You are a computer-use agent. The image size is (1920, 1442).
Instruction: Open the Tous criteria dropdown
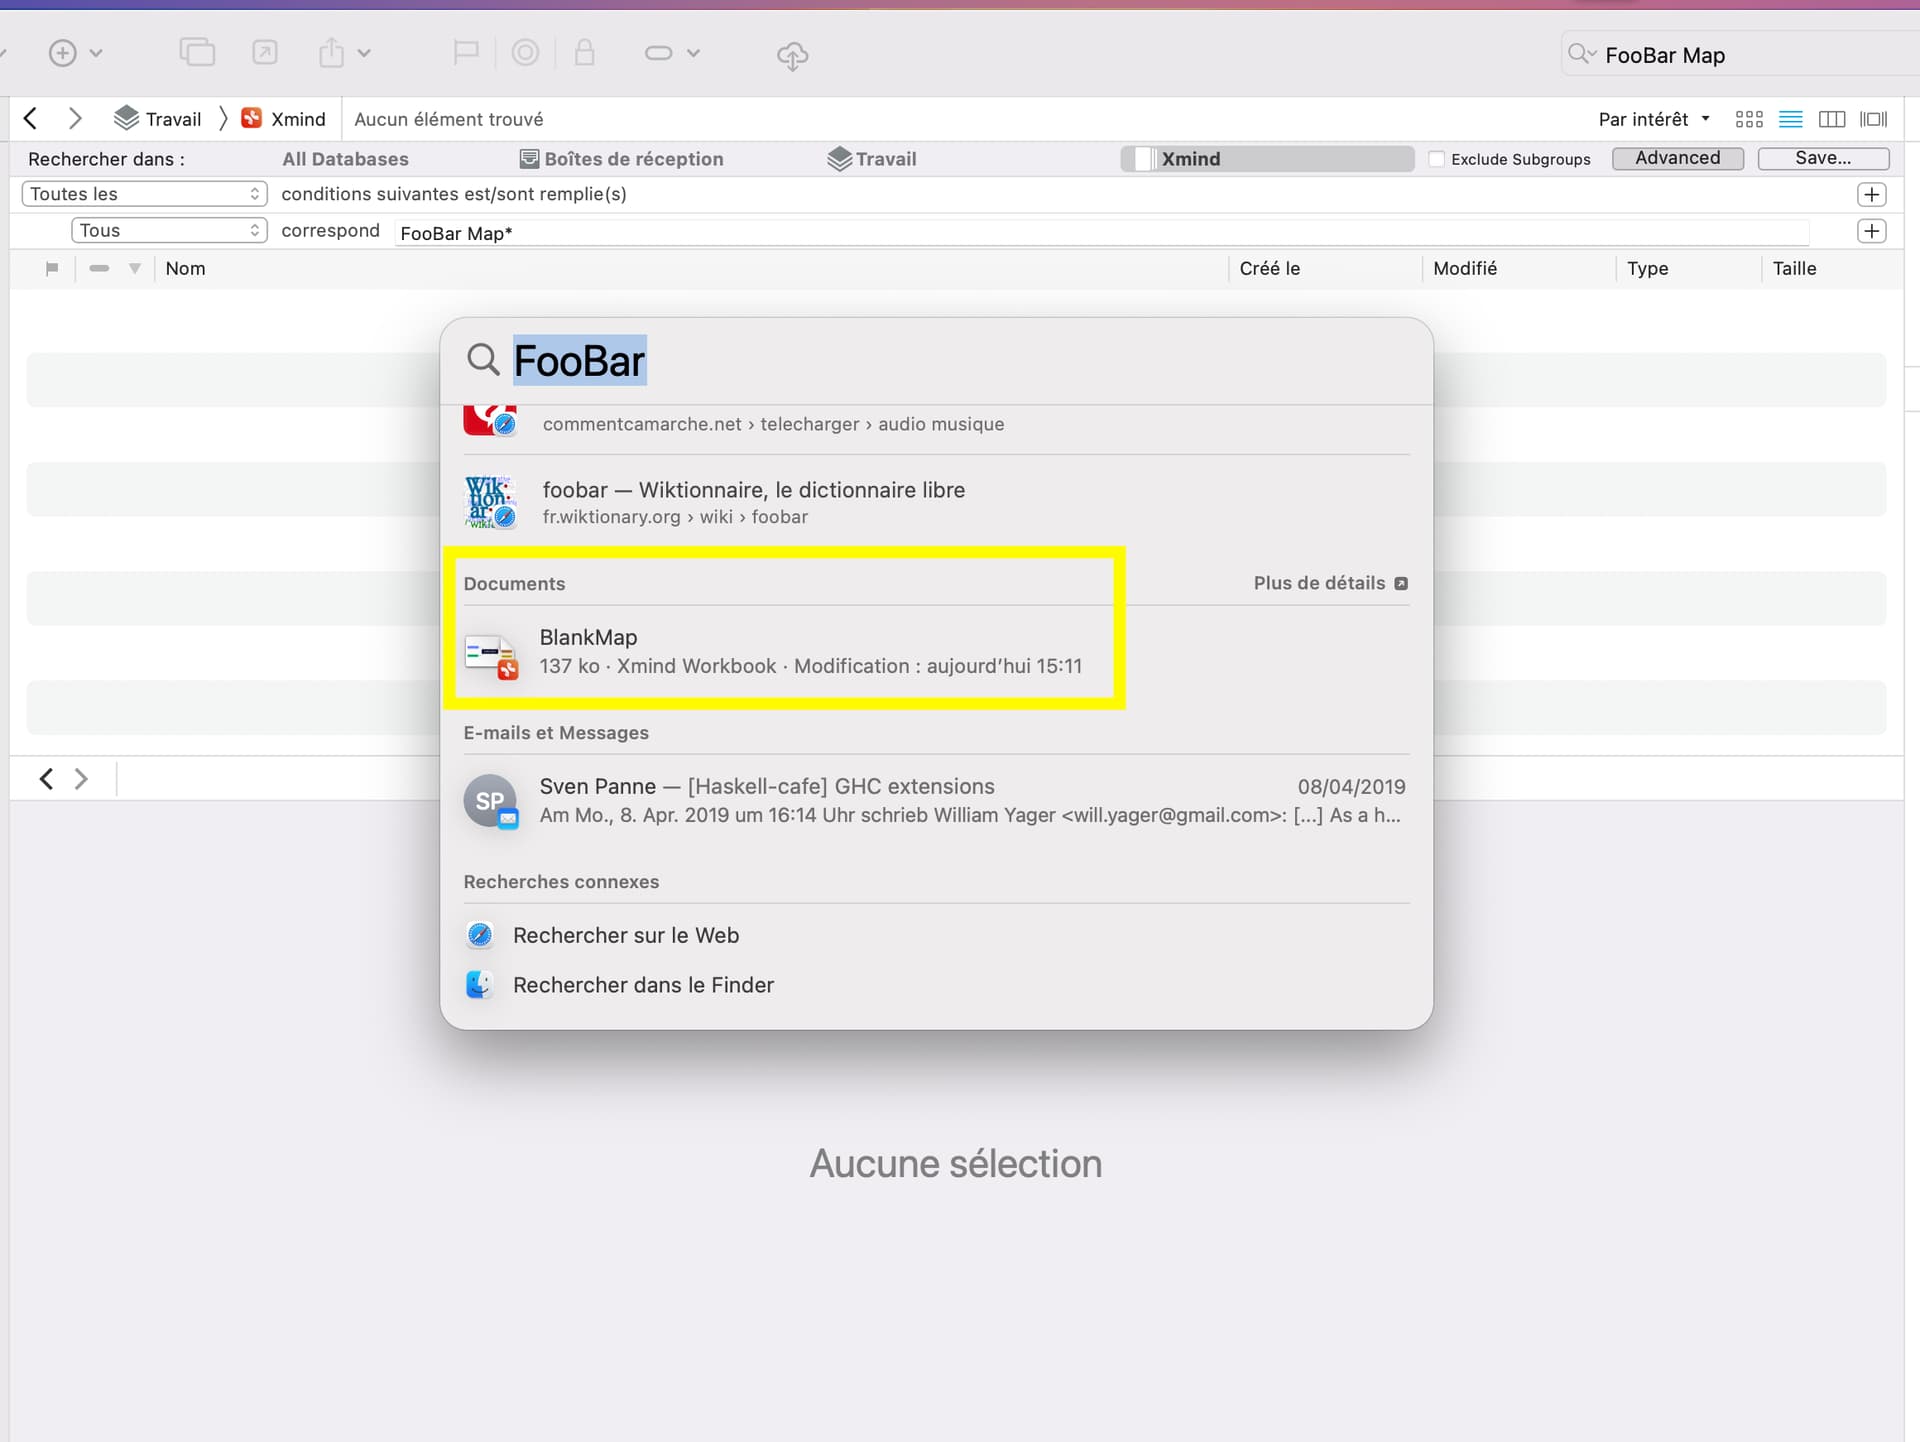pyautogui.click(x=169, y=231)
